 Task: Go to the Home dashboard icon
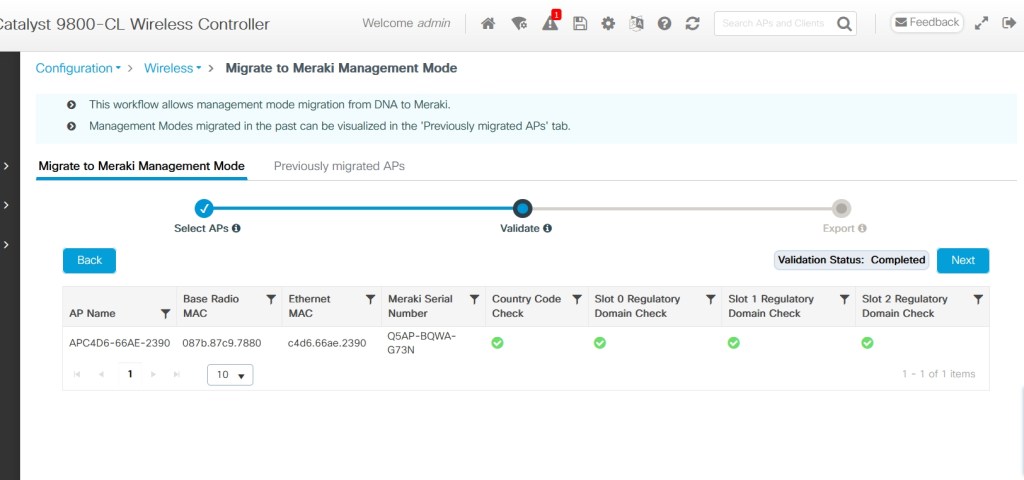(488, 23)
